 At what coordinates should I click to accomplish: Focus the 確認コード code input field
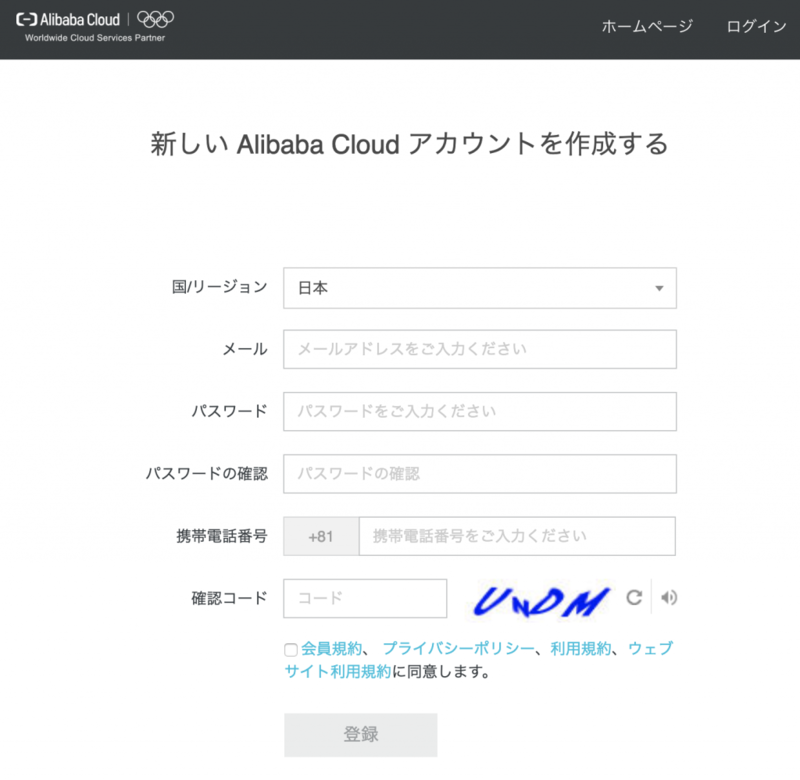click(365, 598)
